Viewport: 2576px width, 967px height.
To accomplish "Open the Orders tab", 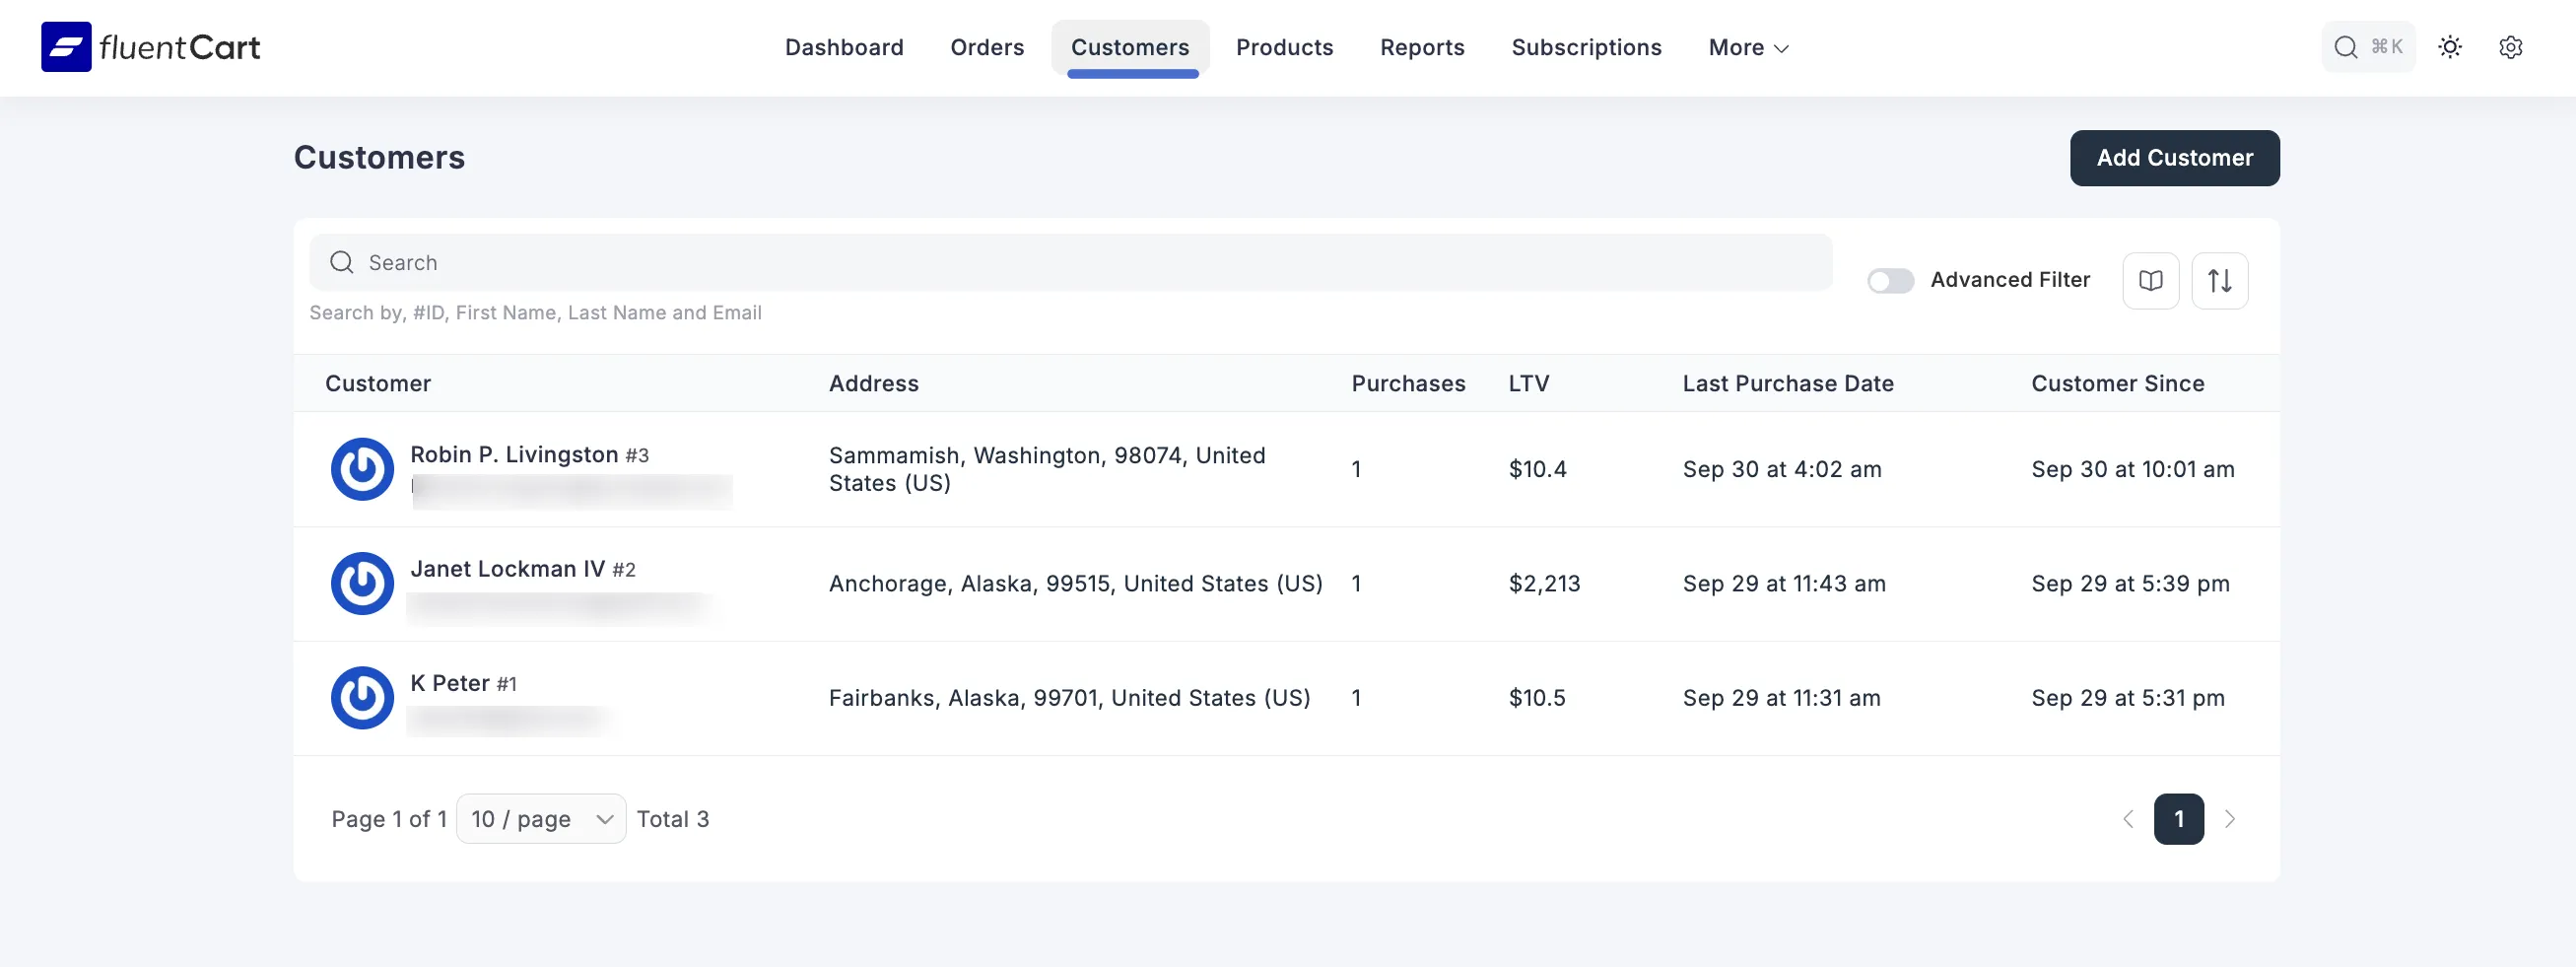I will pos(986,47).
